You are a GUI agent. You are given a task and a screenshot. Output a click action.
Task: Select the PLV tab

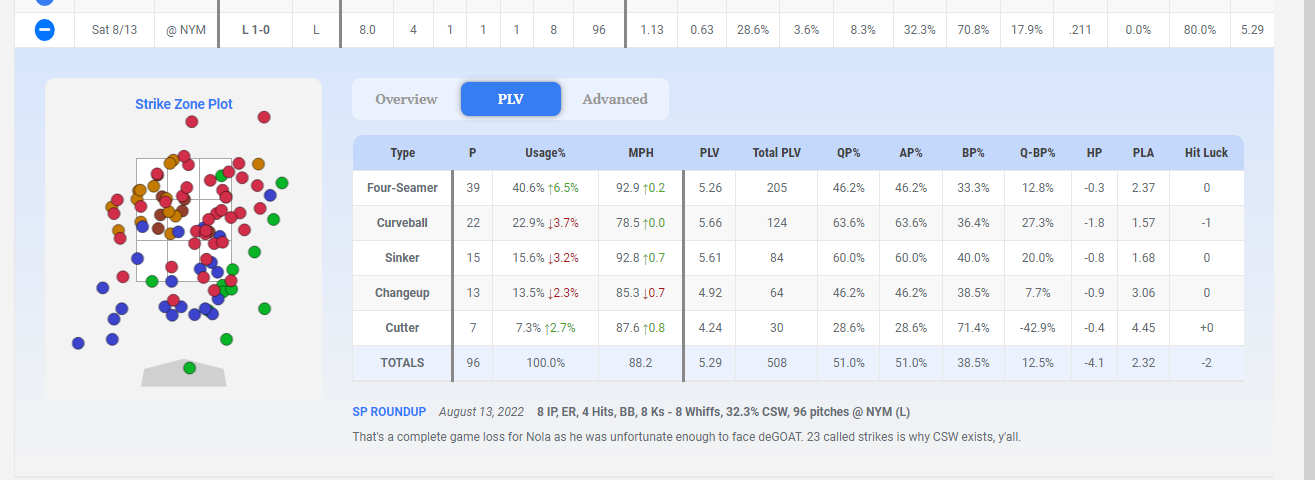pos(511,99)
